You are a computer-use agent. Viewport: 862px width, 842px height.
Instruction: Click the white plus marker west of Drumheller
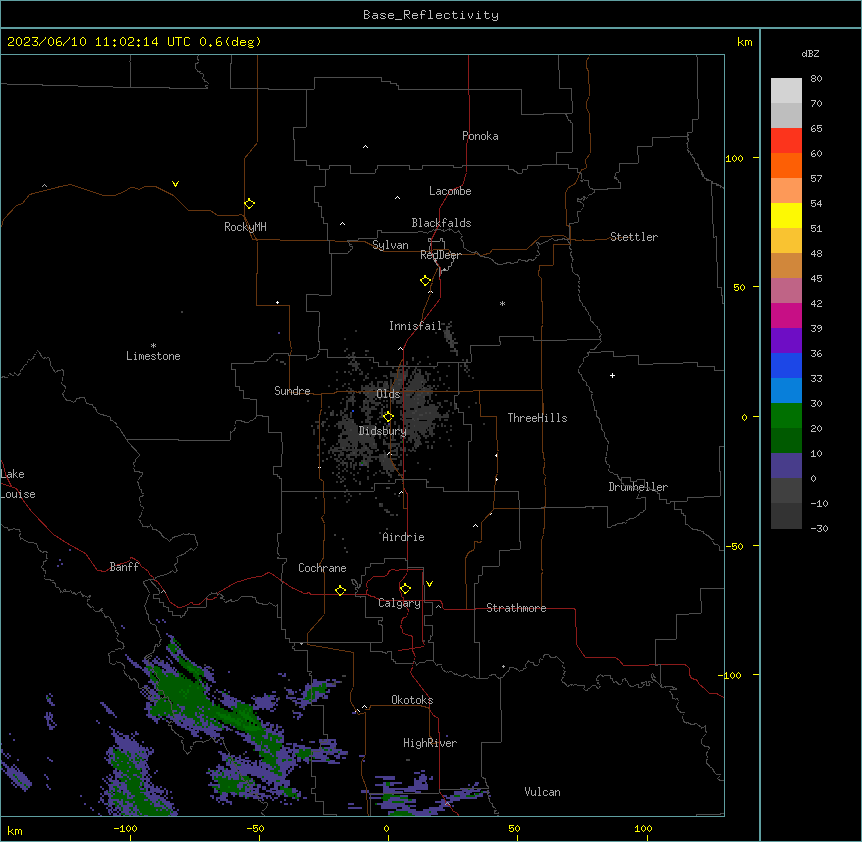612,375
